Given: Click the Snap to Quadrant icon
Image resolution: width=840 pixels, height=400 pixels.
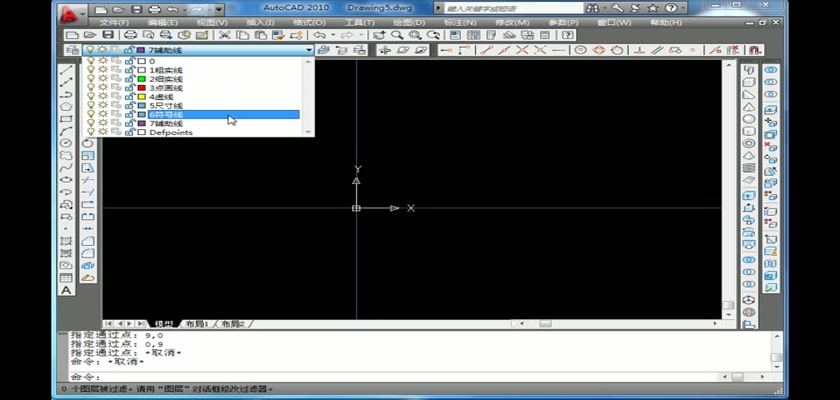Looking at the screenshot, I should [x=599, y=50].
